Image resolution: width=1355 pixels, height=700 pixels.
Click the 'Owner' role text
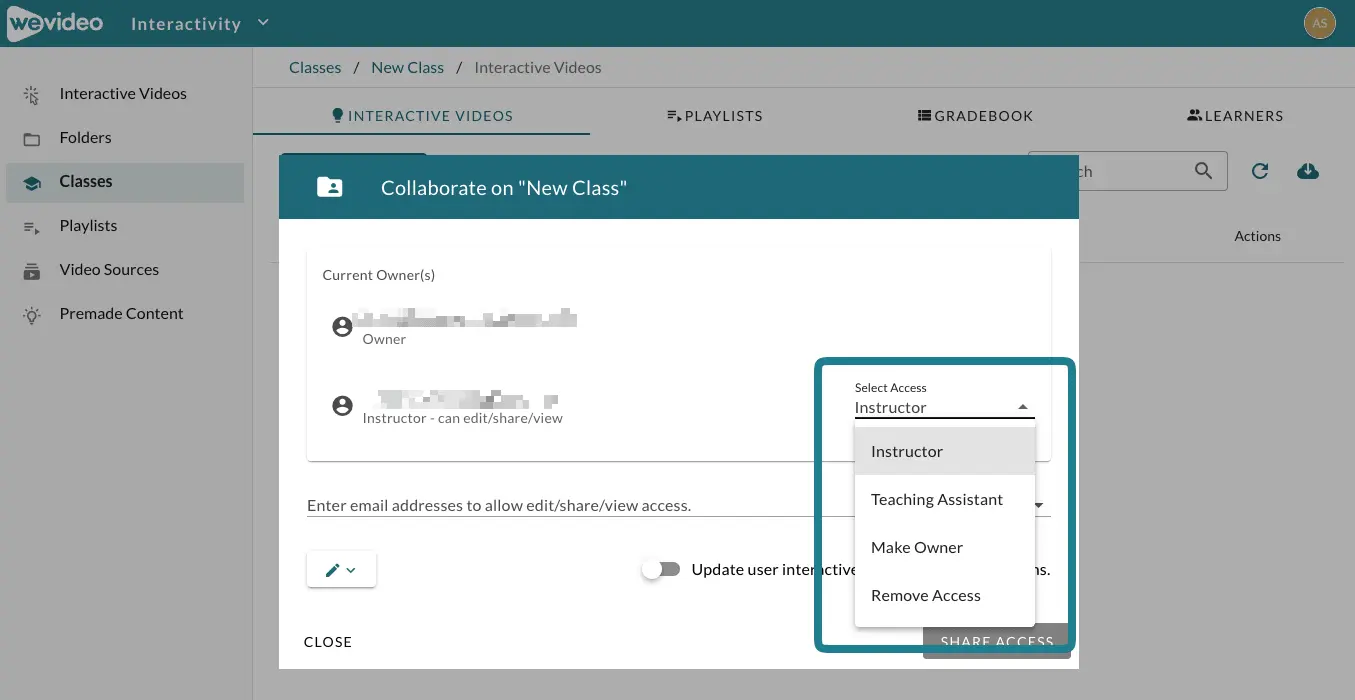point(384,340)
